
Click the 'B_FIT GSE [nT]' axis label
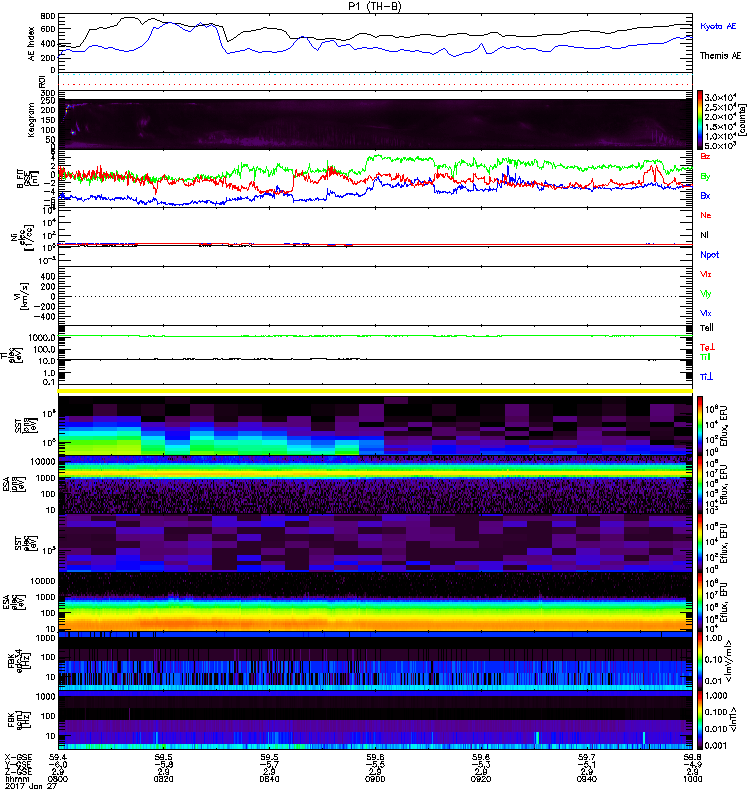tap(28, 179)
